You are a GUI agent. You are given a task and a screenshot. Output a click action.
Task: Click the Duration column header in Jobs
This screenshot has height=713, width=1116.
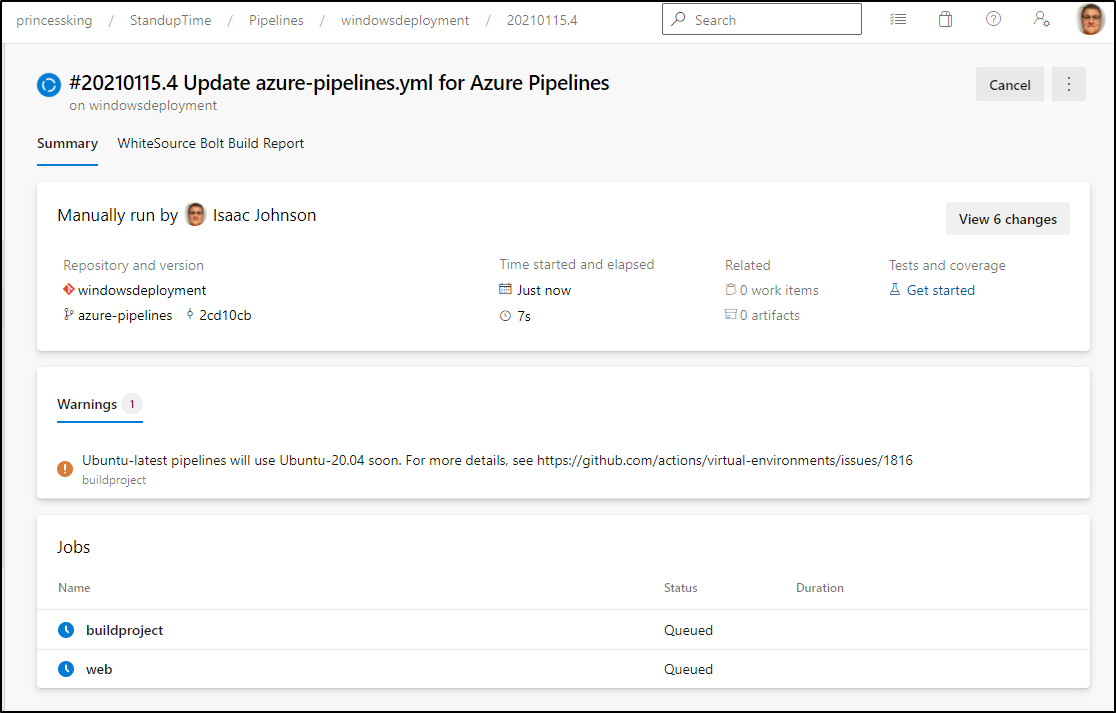819,588
